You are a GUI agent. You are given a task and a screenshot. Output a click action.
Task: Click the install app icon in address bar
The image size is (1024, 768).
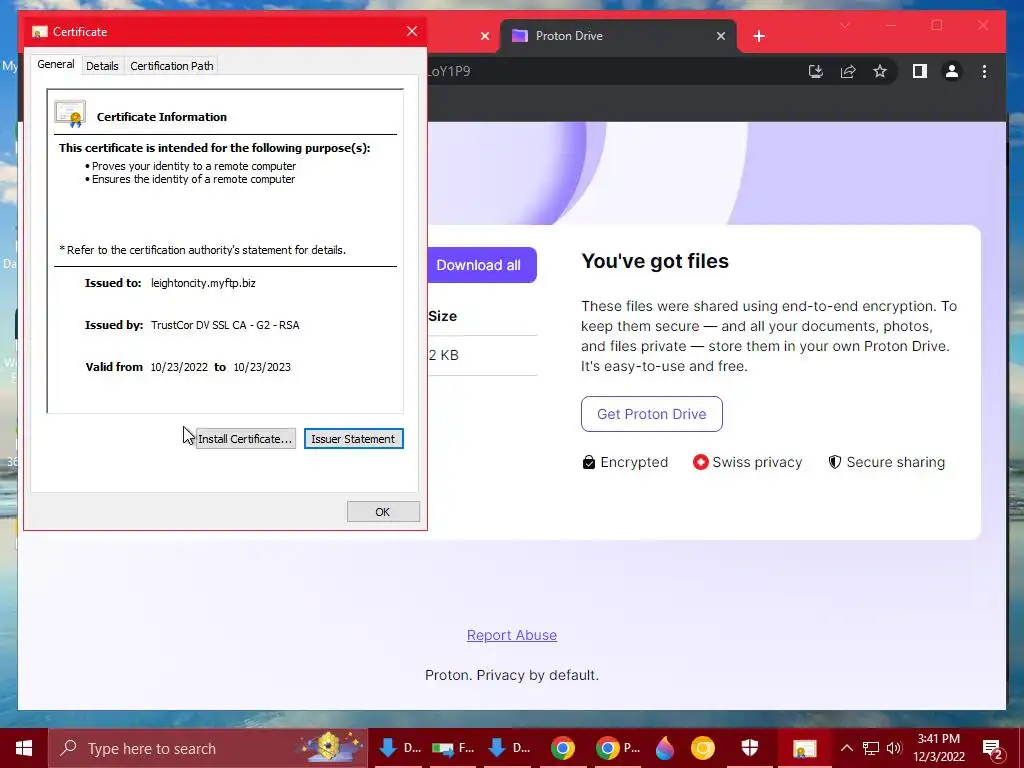tap(816, 71)
